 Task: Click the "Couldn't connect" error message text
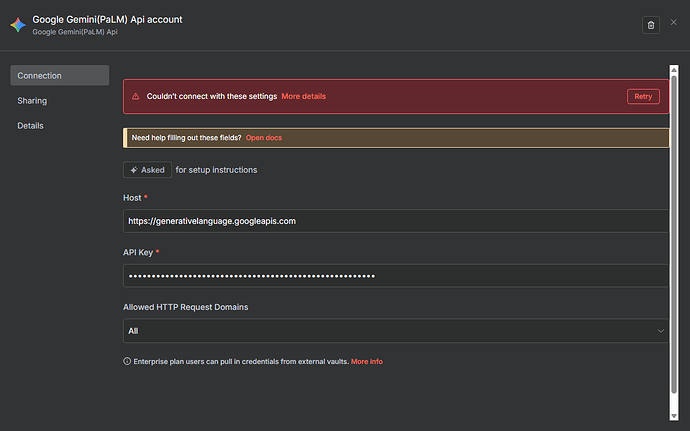pos(209,97)
